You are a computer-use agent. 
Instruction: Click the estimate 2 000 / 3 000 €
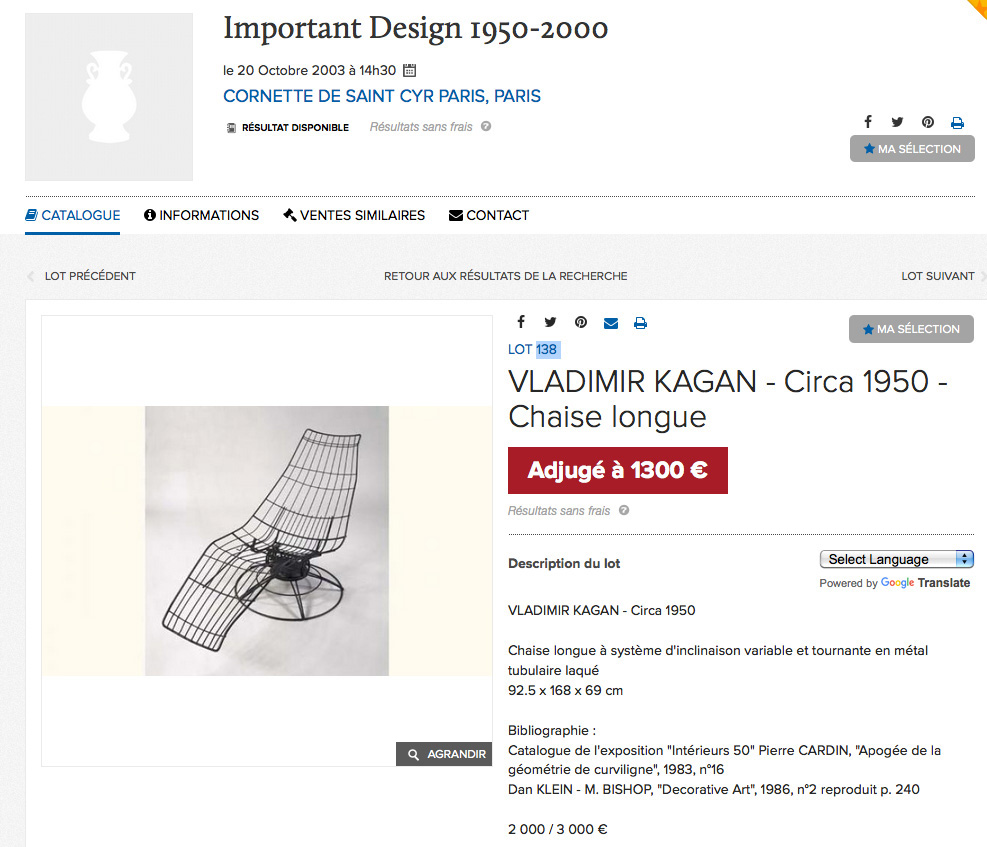558,829
